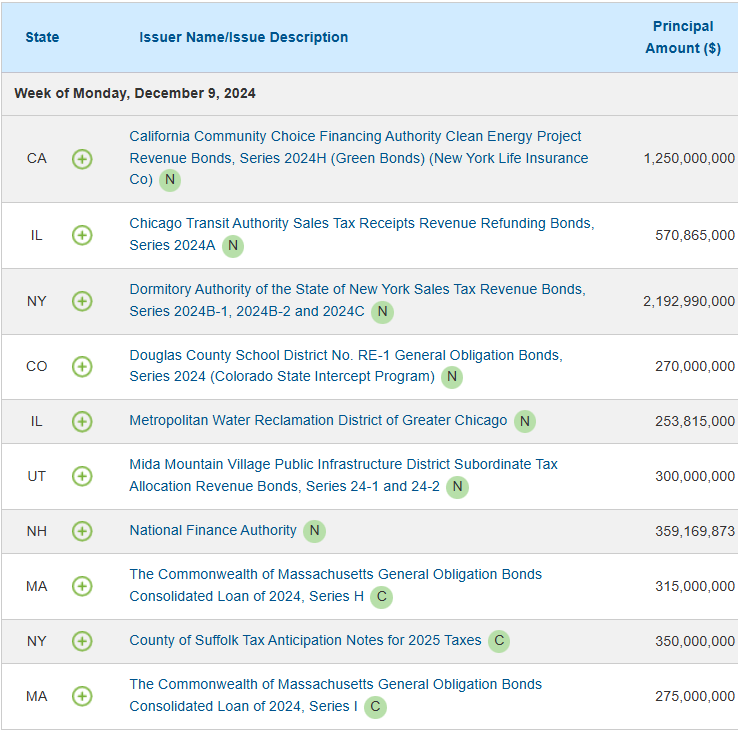Select the 570,865,000 principal amount
Image resolution: width=738 pixels, height=740 pixels.
pyautogui.click(x=695, y=235)
